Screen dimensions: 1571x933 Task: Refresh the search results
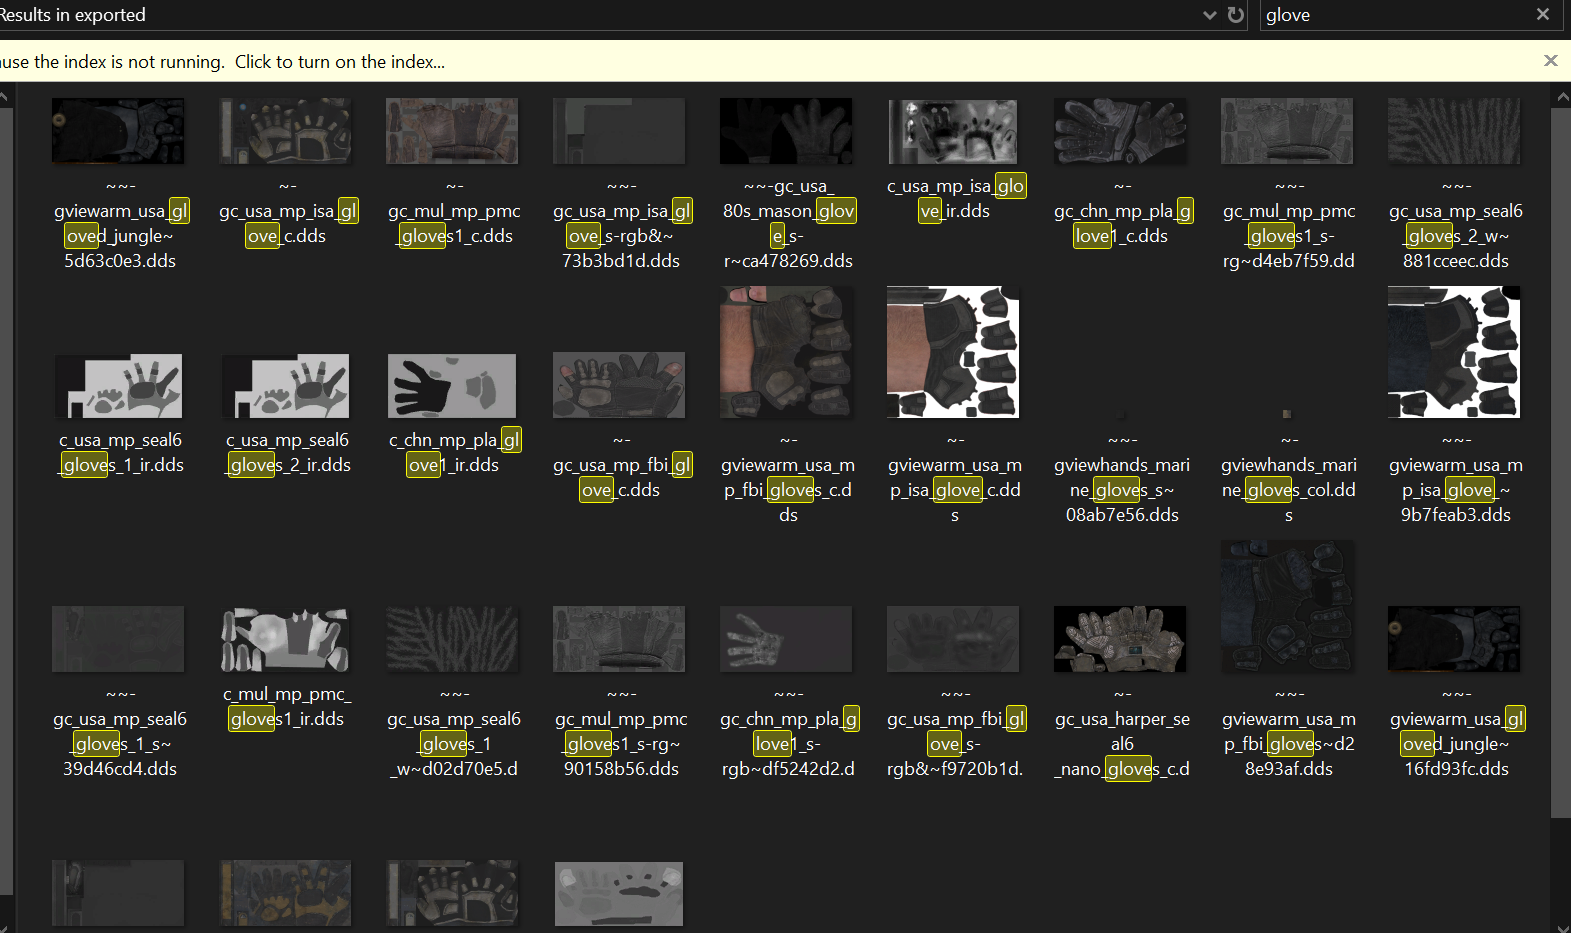pyautogui.click(x=1236, y=15)
